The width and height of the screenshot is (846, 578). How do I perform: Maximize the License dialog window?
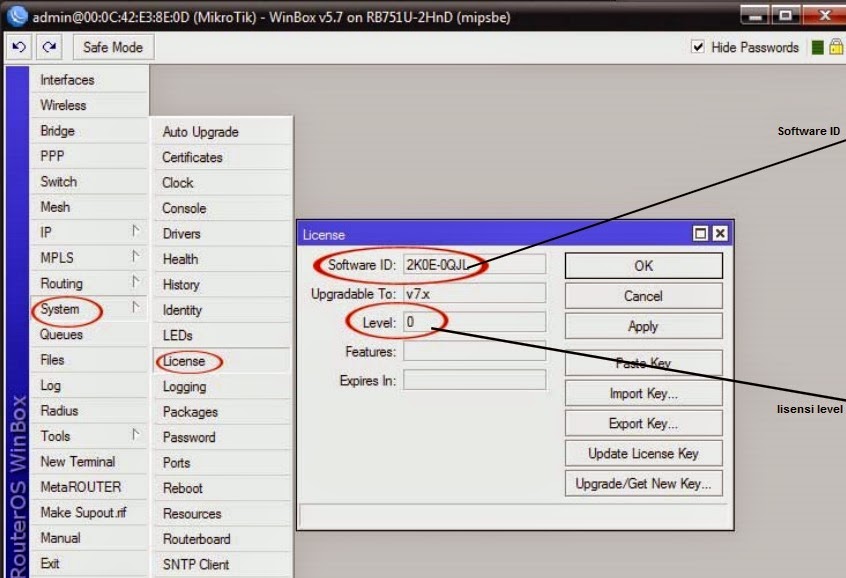[x=700, y=234]
